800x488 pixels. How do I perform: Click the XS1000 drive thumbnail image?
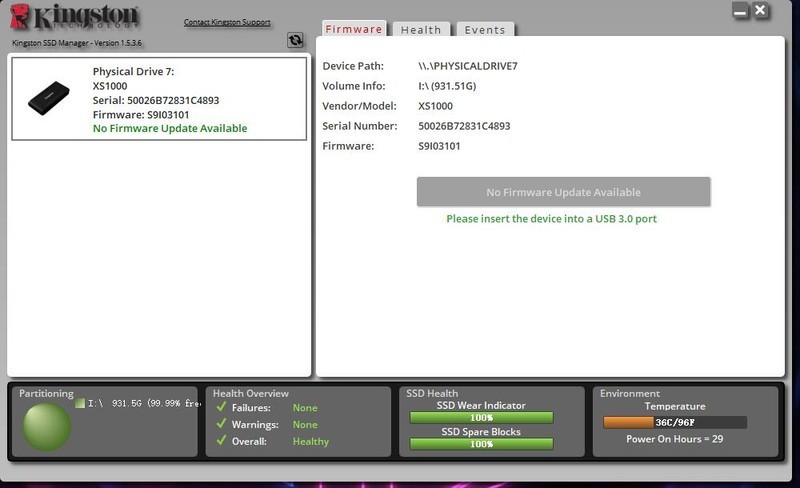[48, 97]
